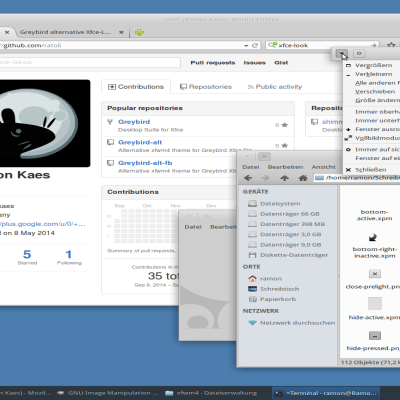Select Diskette-Datenträger in sidebar
Viewport: 400px width, 400px height.
click(x=288, y=255)
